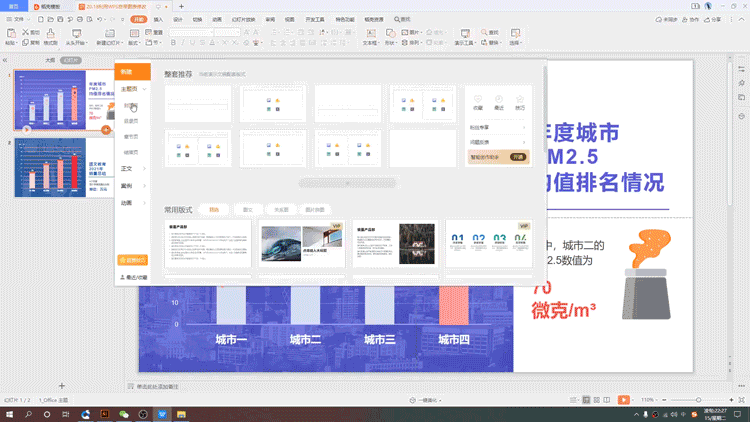Click the New Slide (新建幻灯片) icon
Screen dimensions: 750x422
[x=110, y=33]
